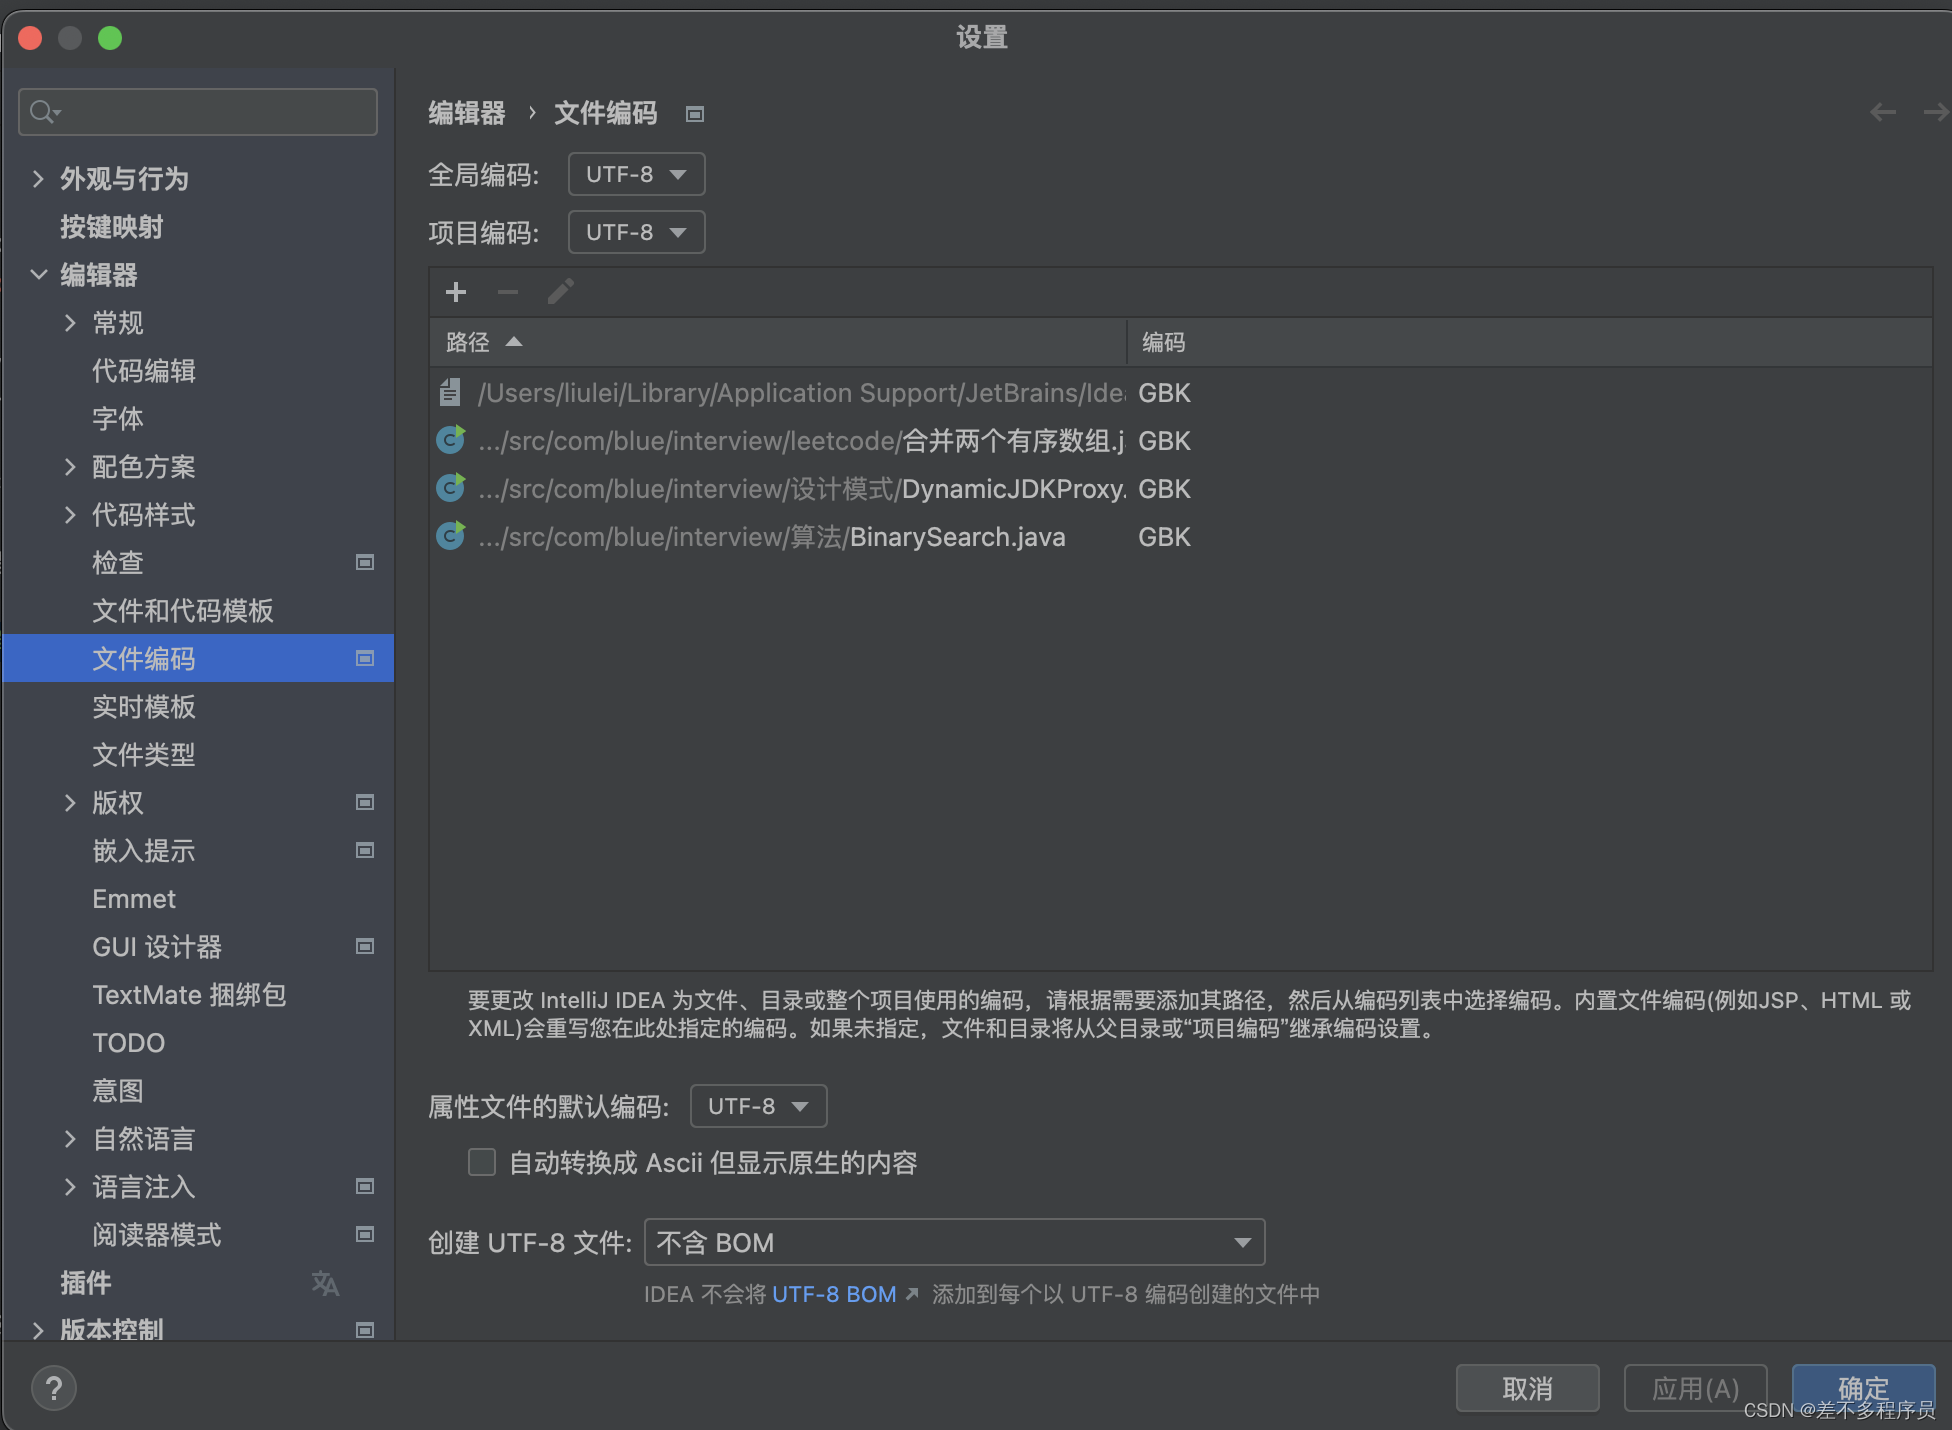Collapse the 编辑器 tree node
The image size is (1952, 1430).
tap(38, 274)
